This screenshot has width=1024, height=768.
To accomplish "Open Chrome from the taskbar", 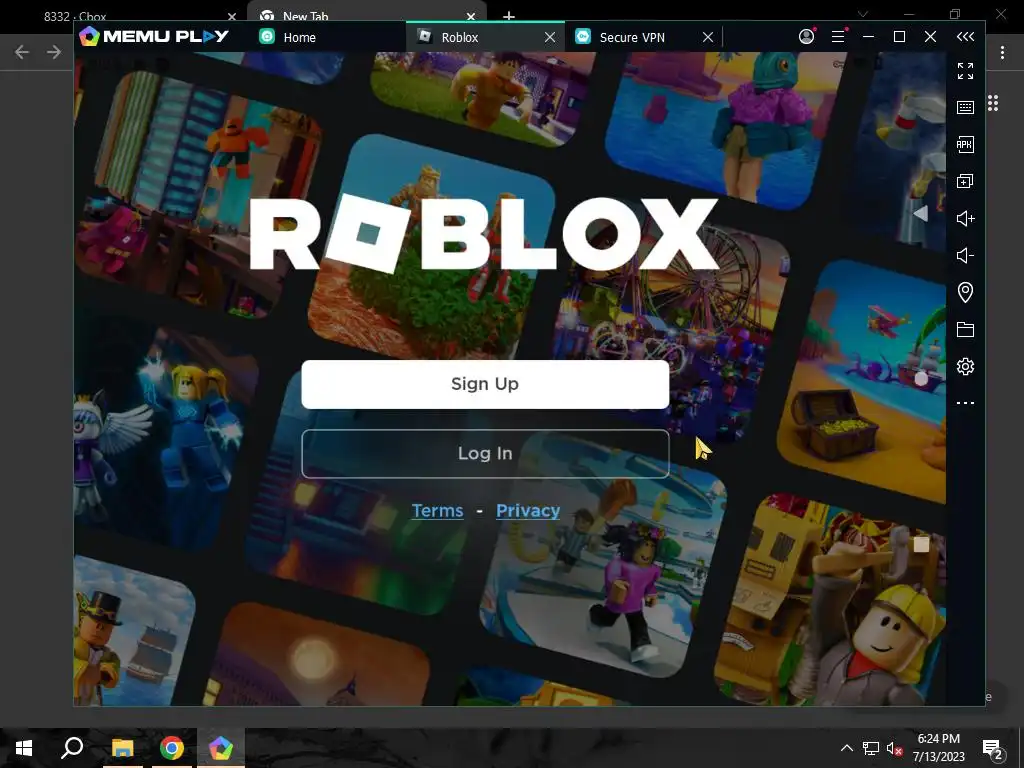I will click(x=172, y=748).
